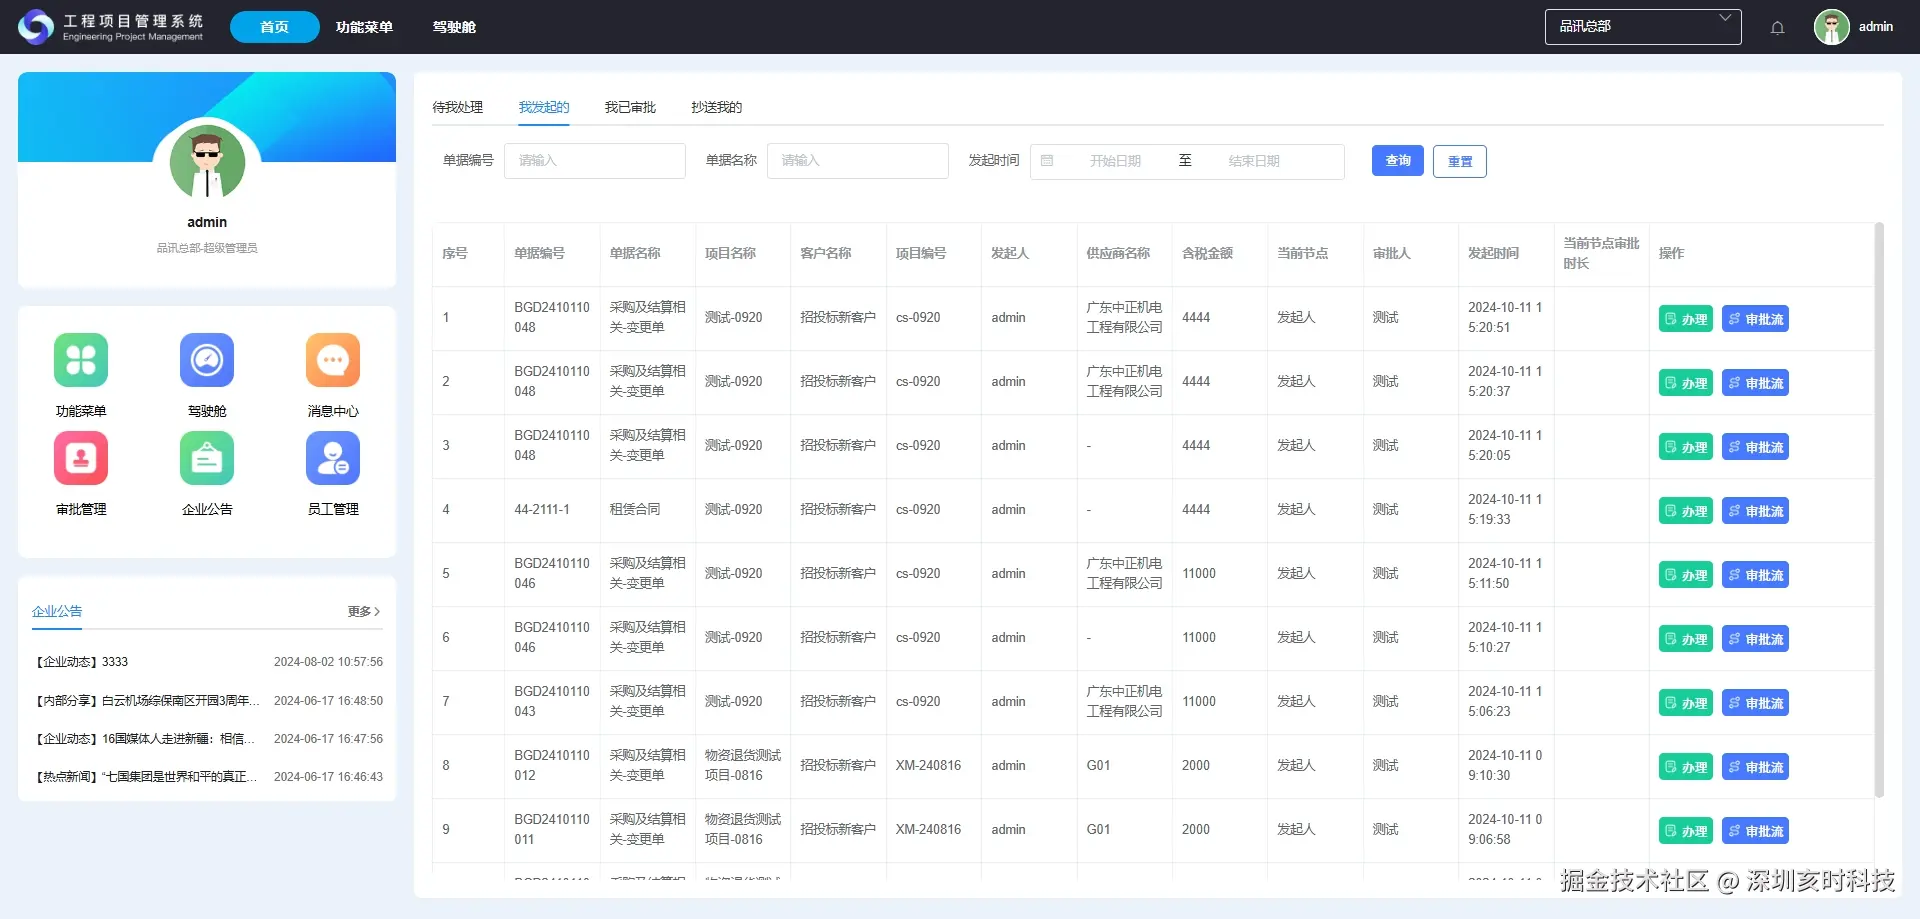Viewport: 1920px width, 919px height.
Task: Click 办理 for row 1
Action: click(1686, 319)
